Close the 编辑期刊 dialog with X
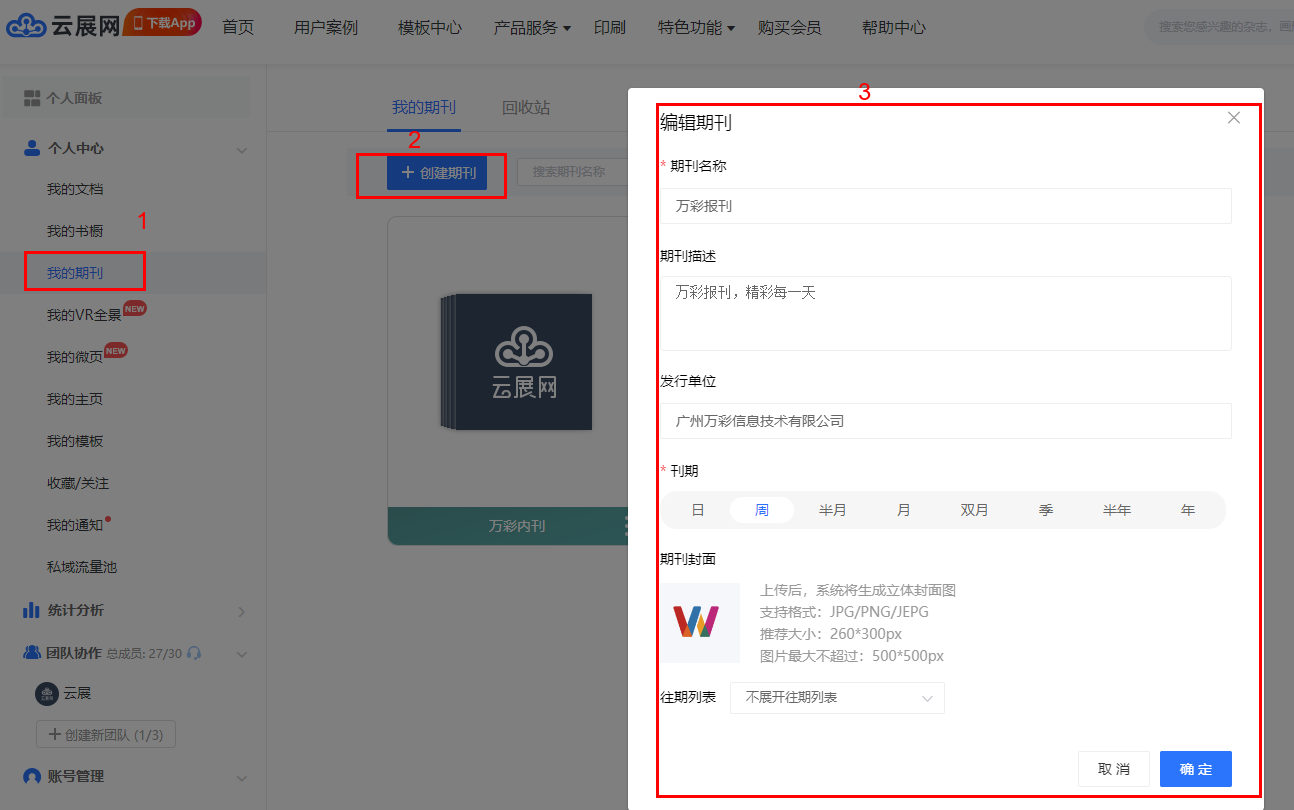 (1233, 118)
